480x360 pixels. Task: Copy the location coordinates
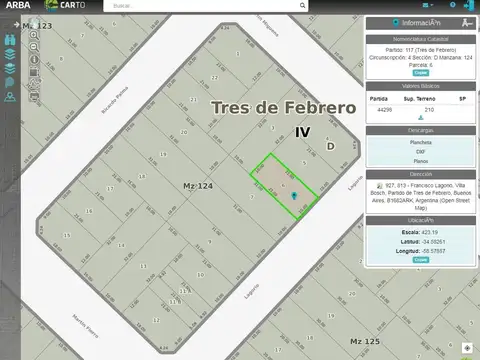tap(421, 260)
